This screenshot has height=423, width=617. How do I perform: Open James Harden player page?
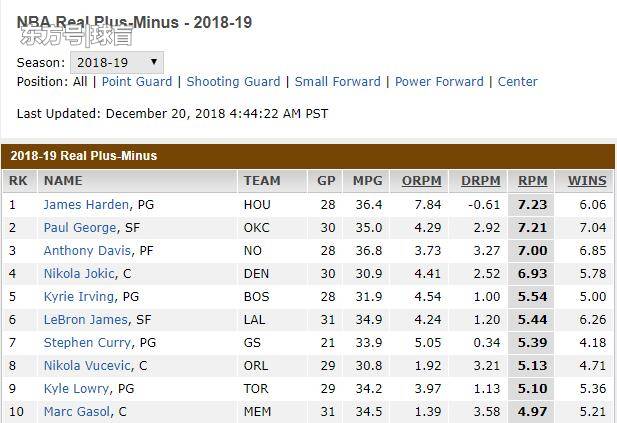coord(86,205)
